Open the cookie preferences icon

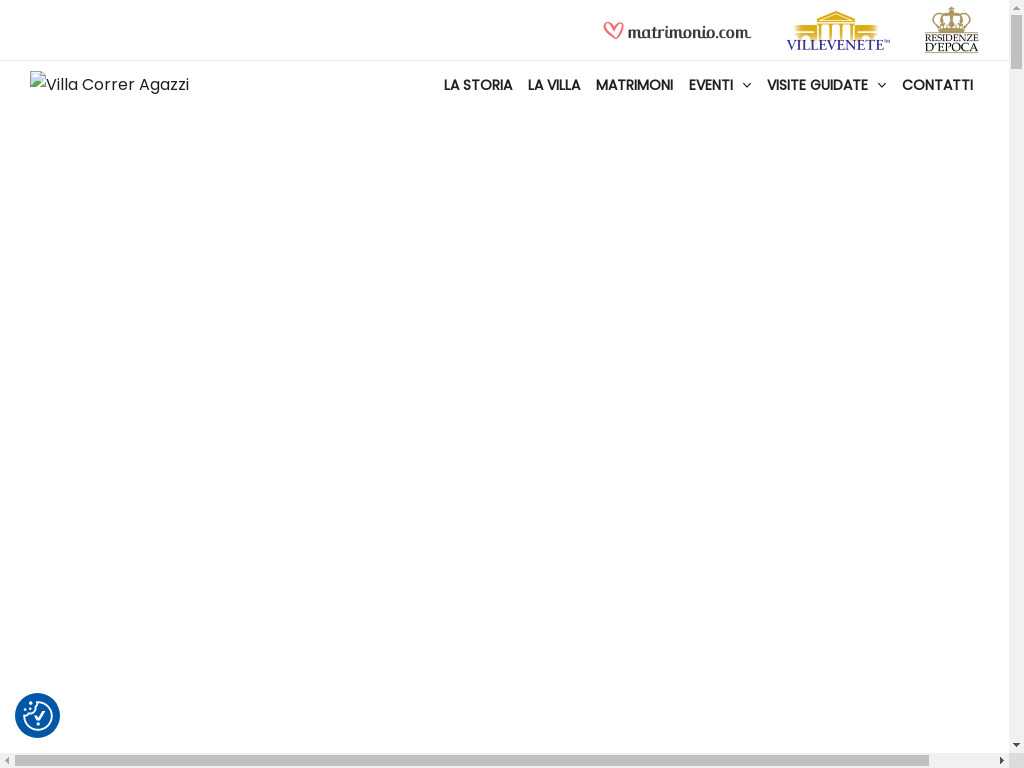click(x=37, y=716)
